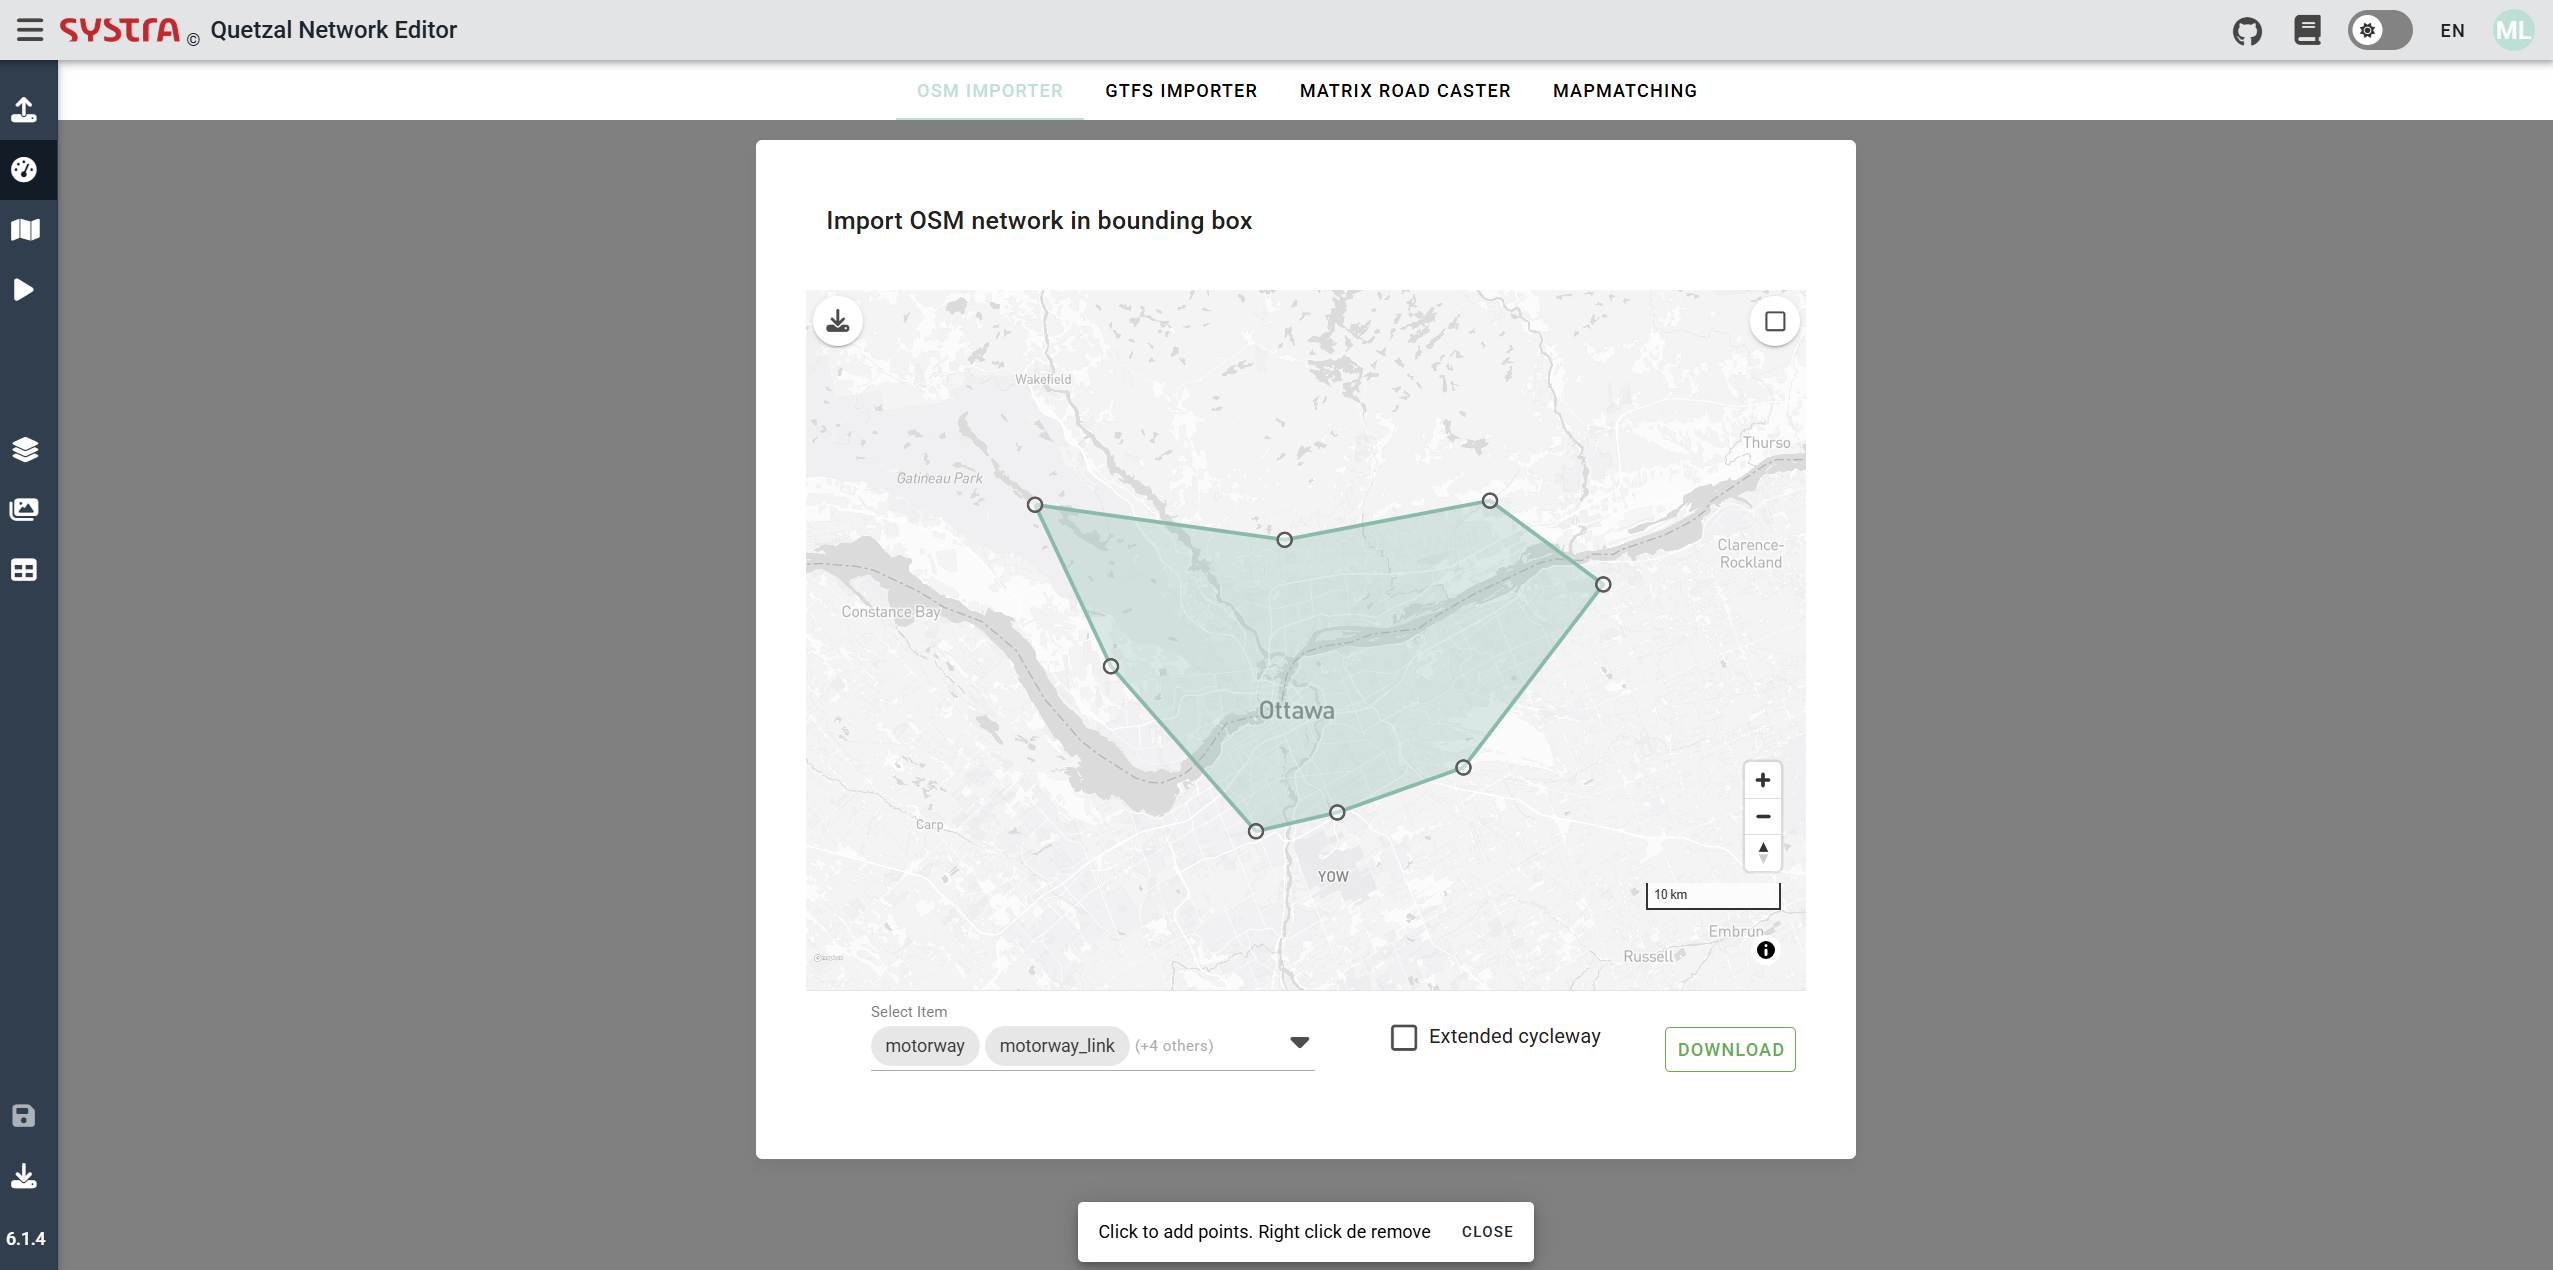Viewport: 2553px width, 1270px height.
Task: Zoom in on the map
Action: point(1763,780)
